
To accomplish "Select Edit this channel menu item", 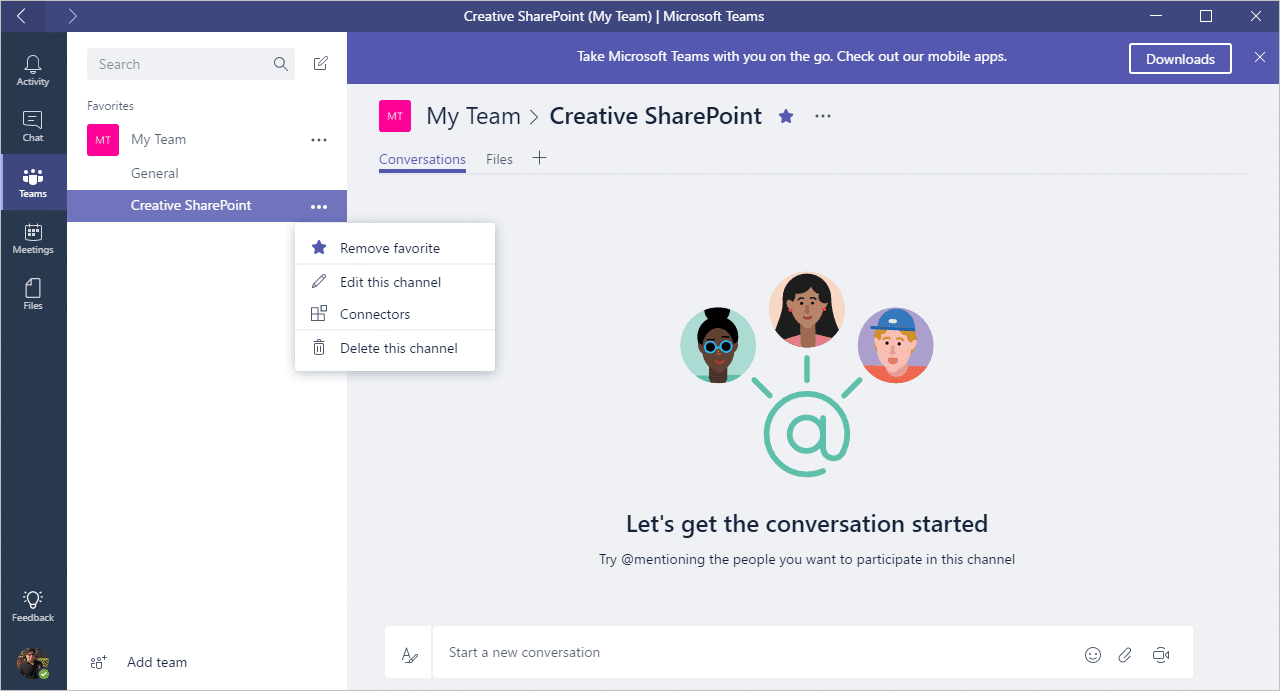I will pos(395,282).
